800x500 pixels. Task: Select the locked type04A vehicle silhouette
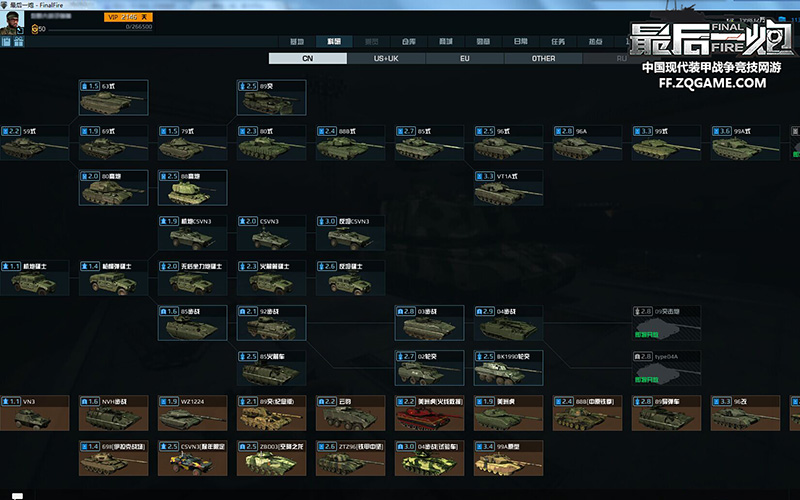(x=667, y=368)
